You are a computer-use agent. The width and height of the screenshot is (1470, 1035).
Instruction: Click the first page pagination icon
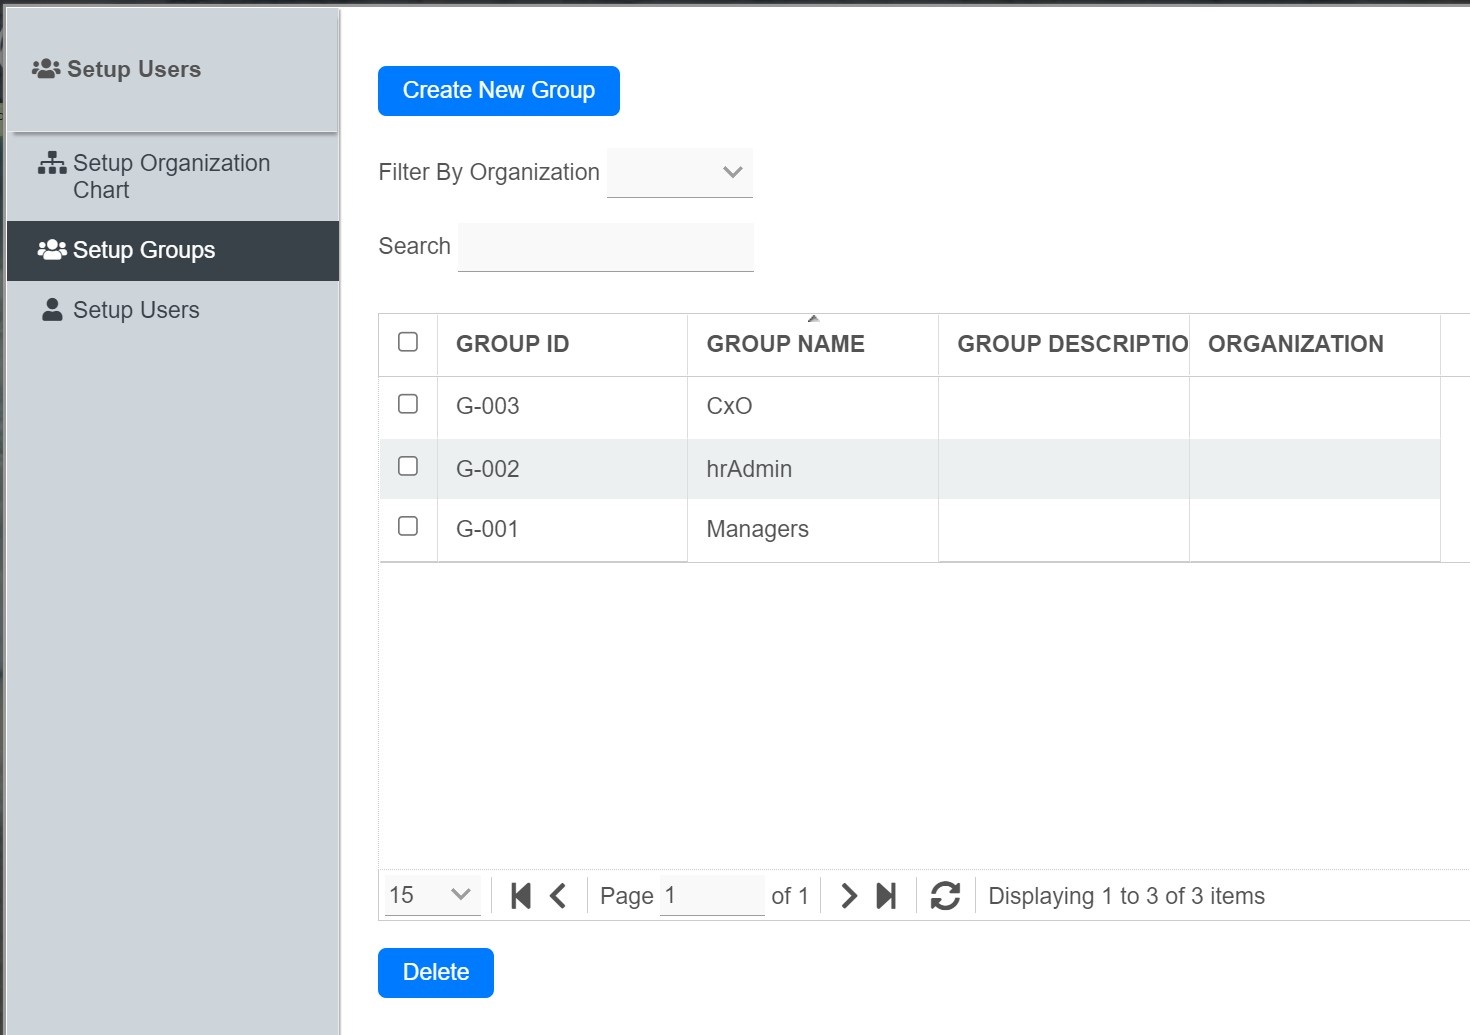coord(520,896)
